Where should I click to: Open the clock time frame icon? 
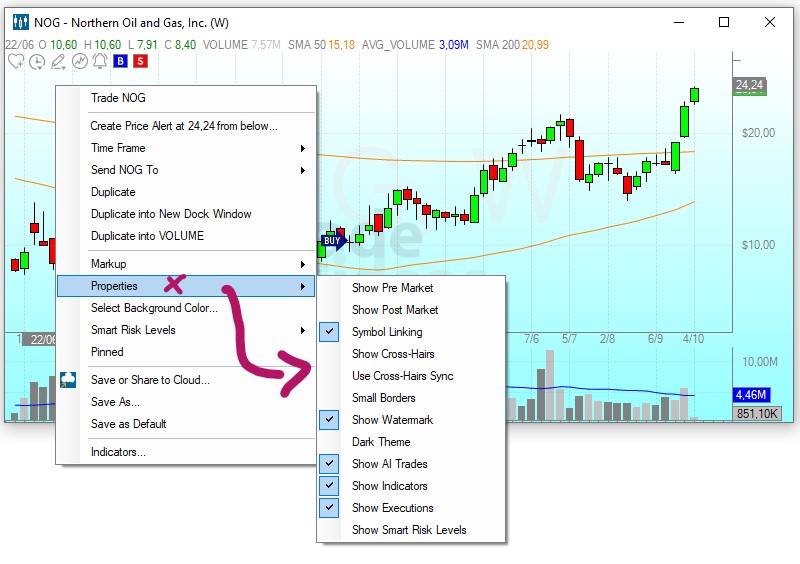tap(37, 62)
